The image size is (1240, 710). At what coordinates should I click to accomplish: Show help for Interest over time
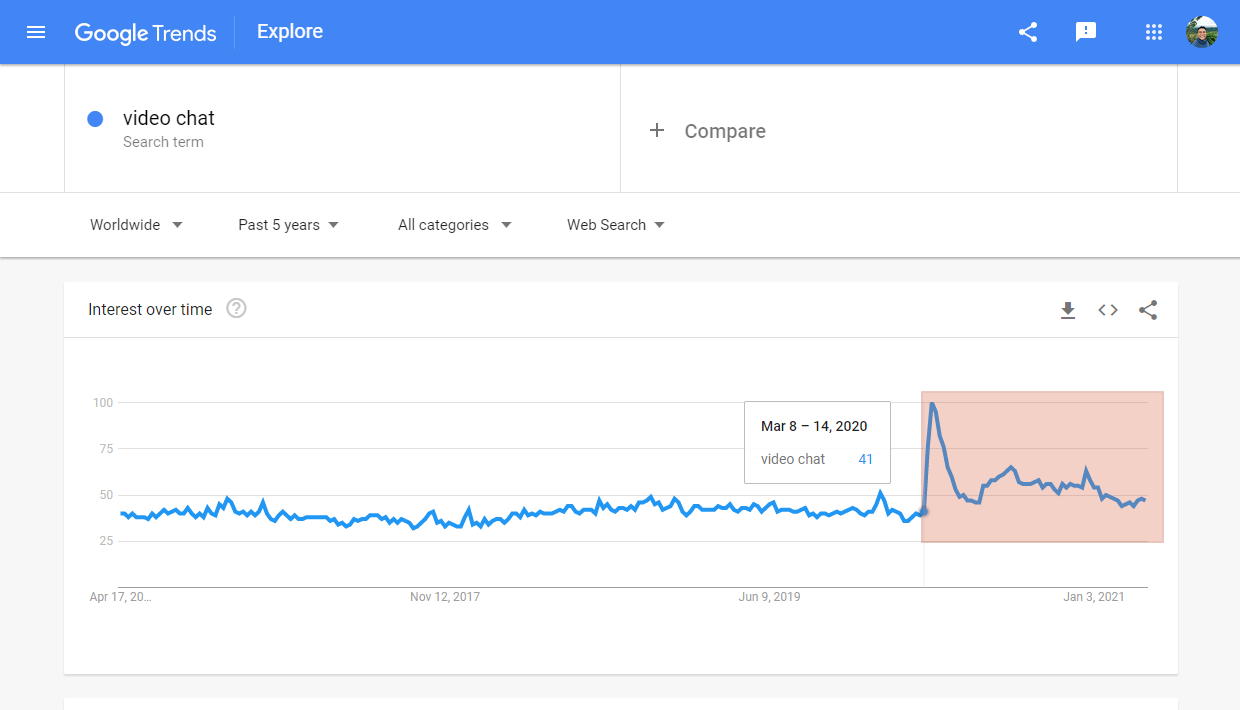(x=236, y=308)
